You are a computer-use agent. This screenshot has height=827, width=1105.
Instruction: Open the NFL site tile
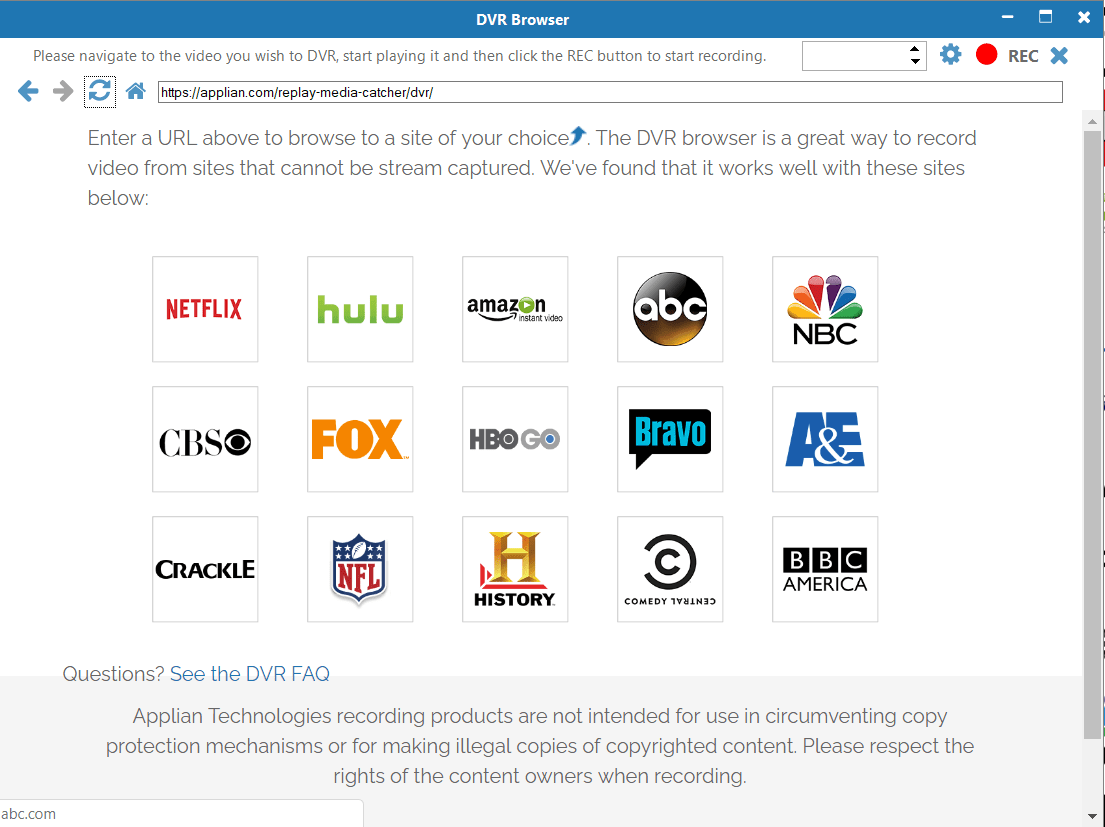point(360,569)
